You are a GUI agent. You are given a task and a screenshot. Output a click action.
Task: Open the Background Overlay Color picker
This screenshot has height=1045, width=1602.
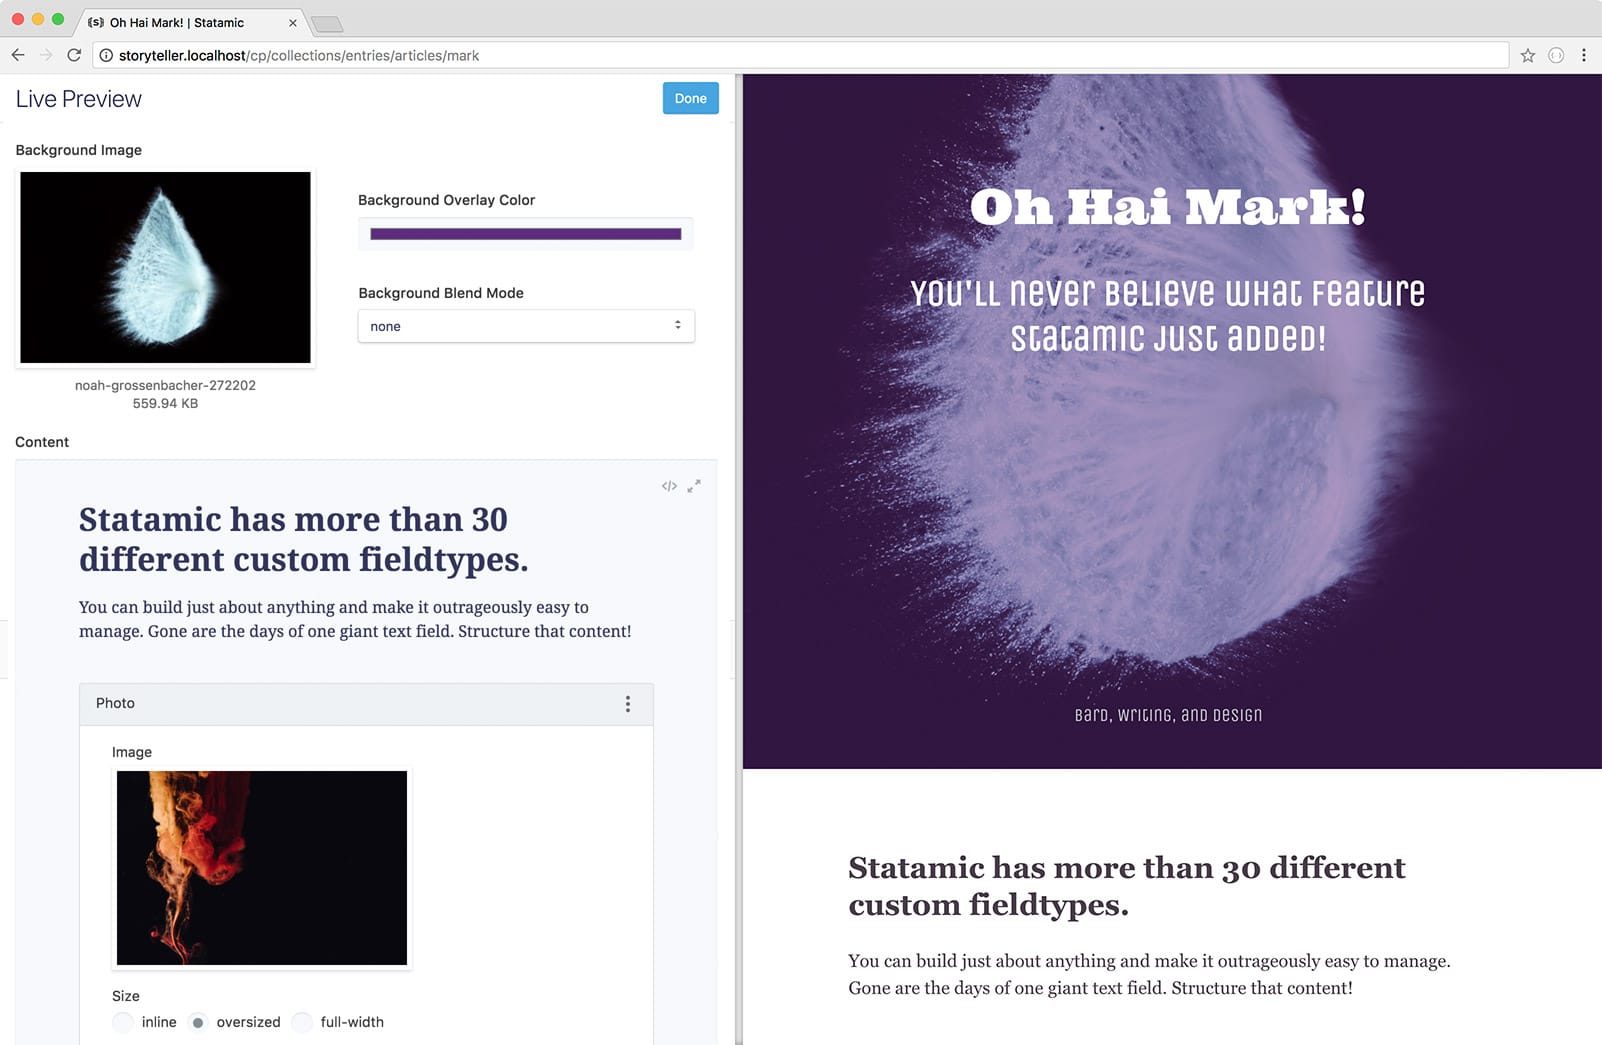tap(526, 234)
